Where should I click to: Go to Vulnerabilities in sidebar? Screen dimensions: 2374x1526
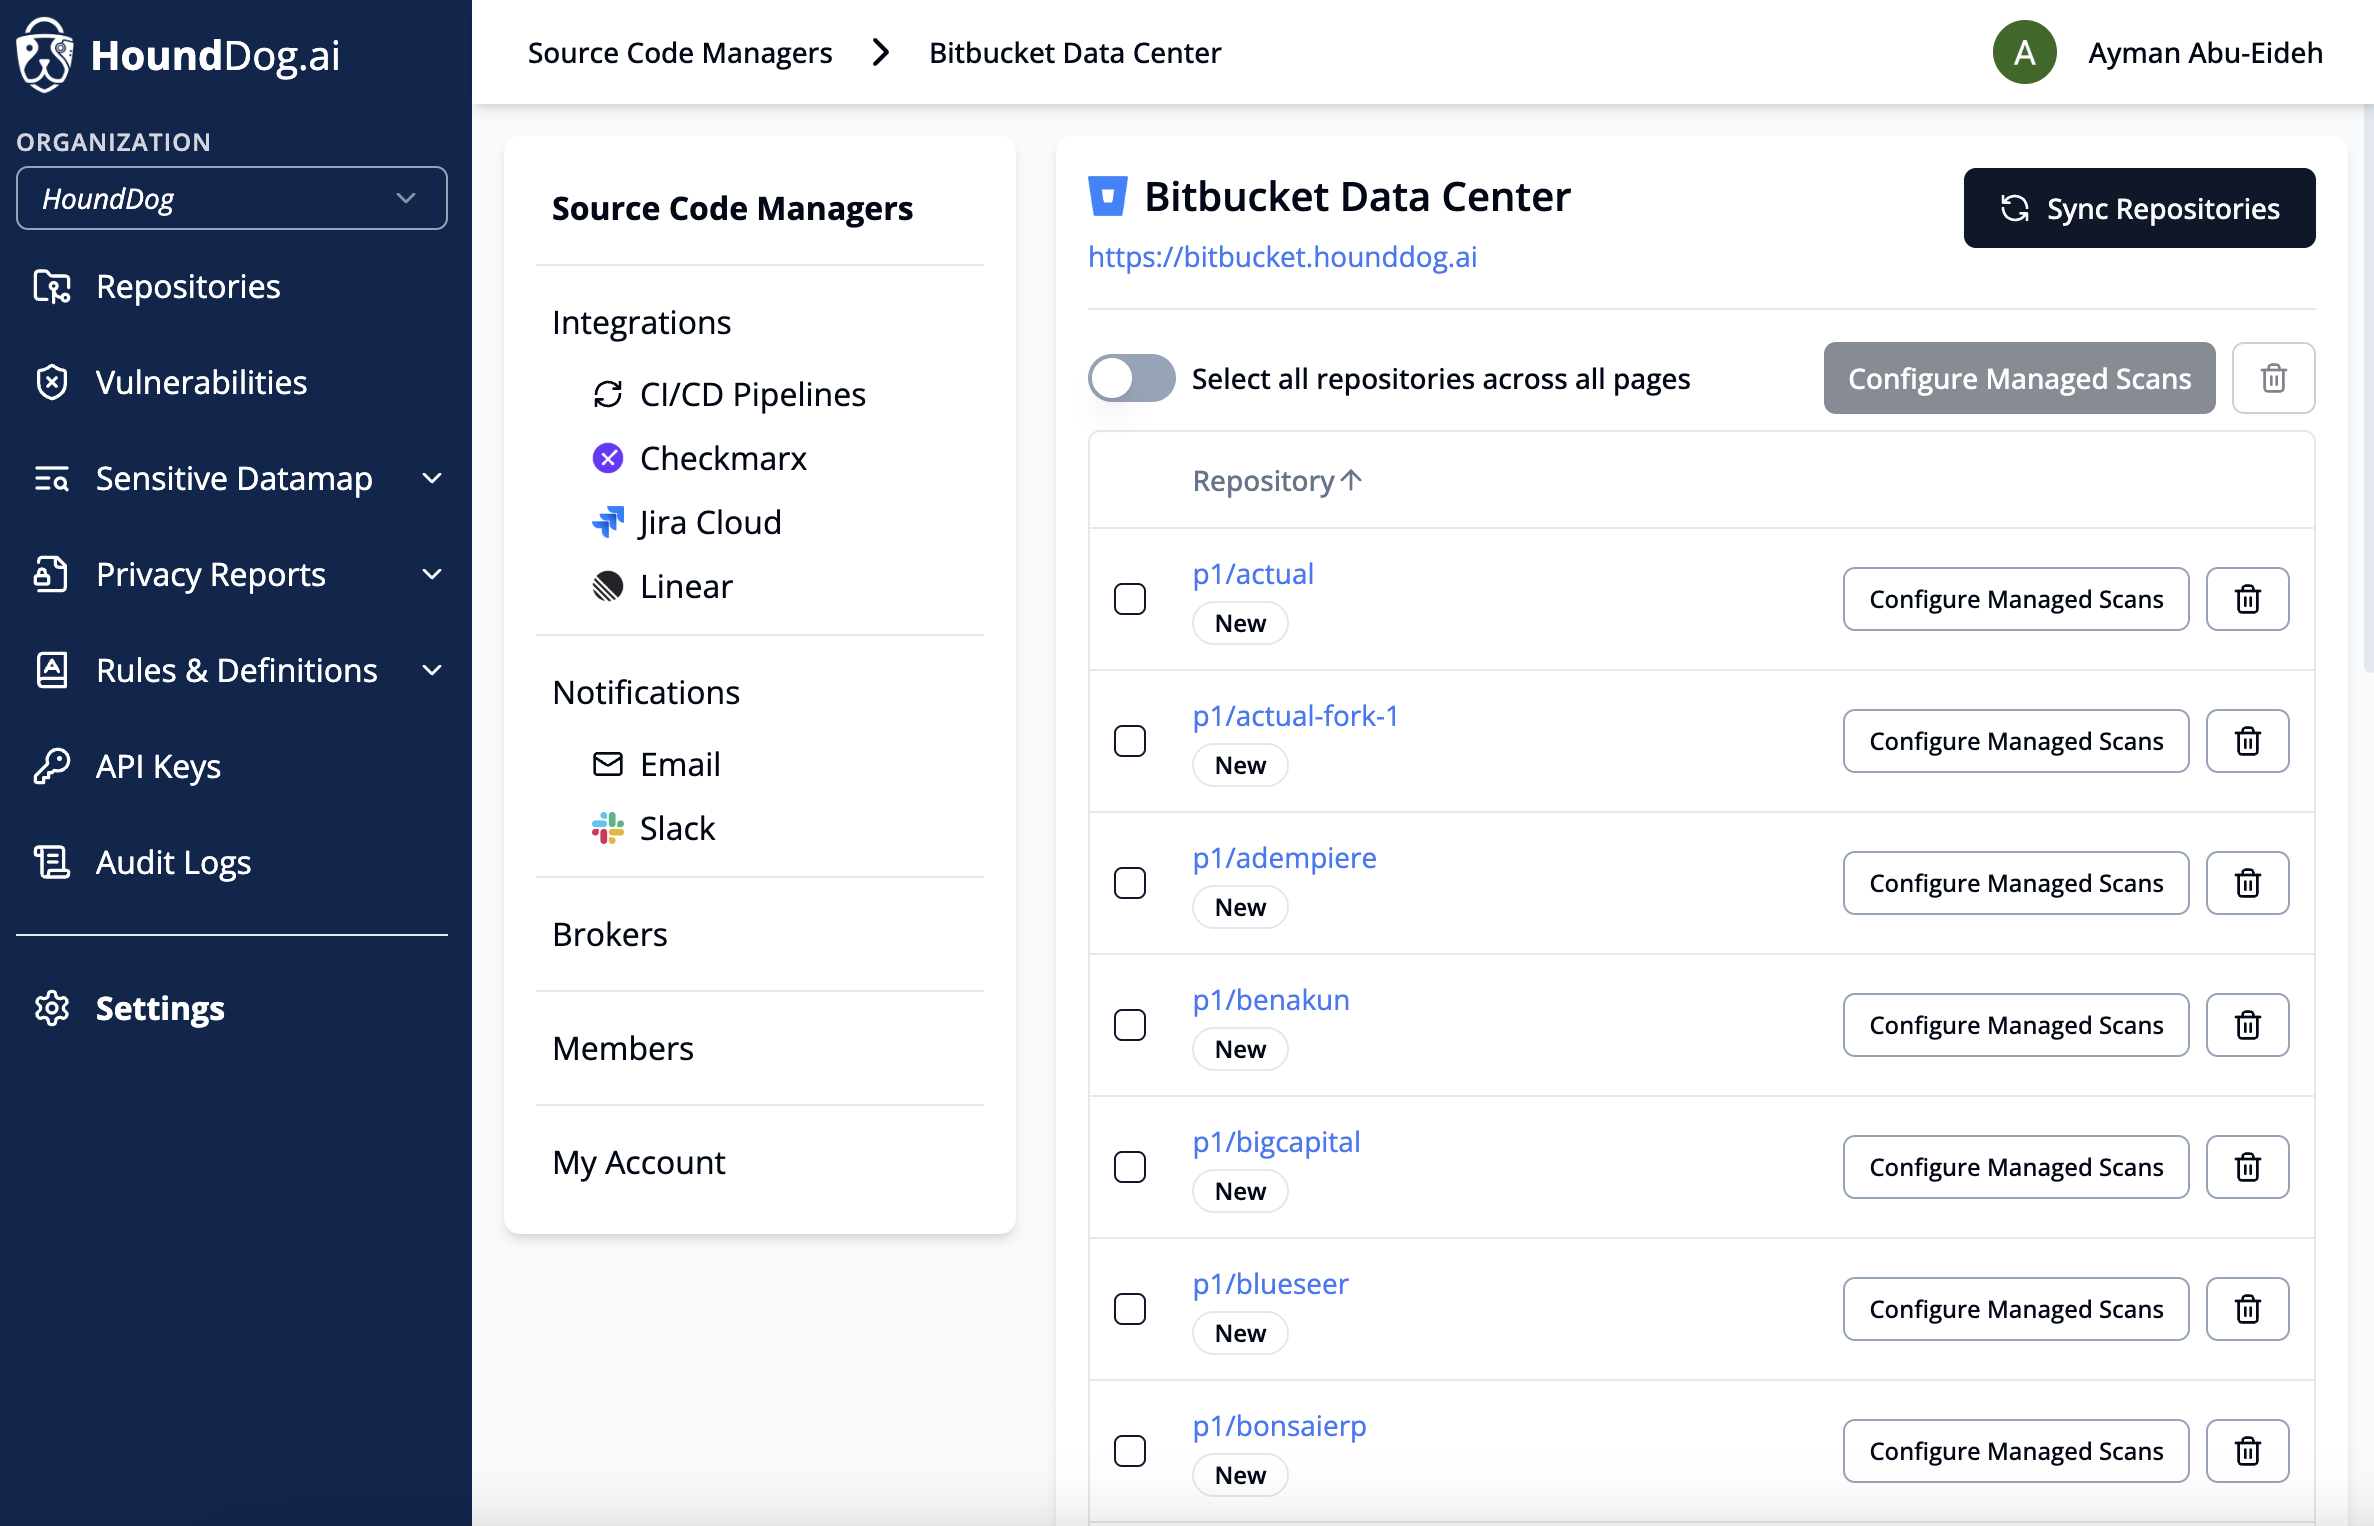point(201,382)
